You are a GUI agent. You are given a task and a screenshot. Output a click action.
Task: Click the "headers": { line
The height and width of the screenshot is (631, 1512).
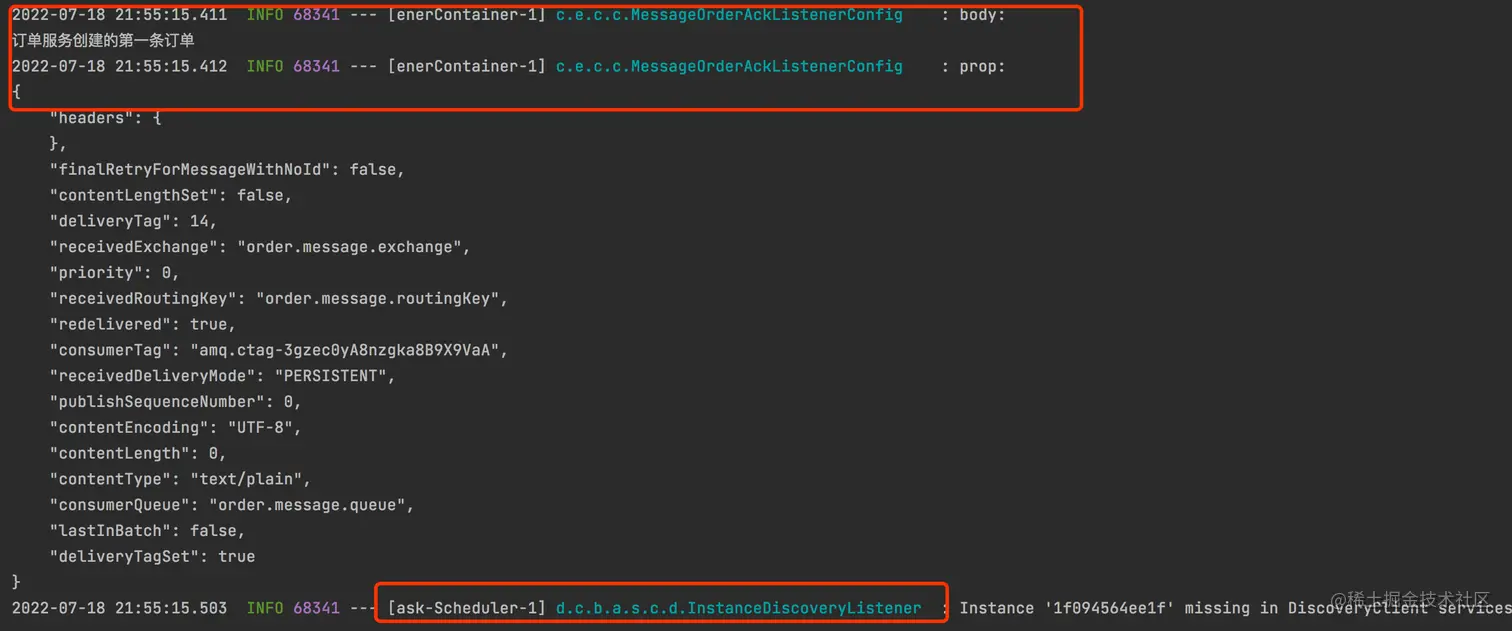click(x=106, y=118)
